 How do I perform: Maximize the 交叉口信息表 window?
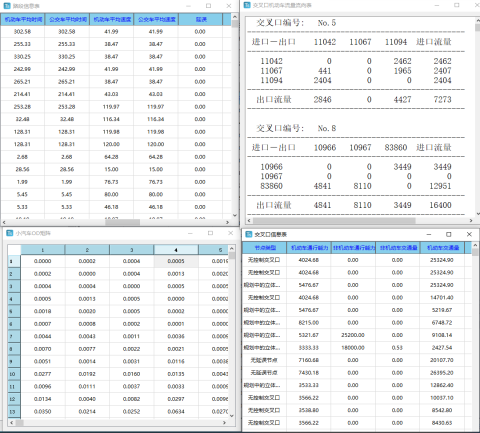point(449,234)
